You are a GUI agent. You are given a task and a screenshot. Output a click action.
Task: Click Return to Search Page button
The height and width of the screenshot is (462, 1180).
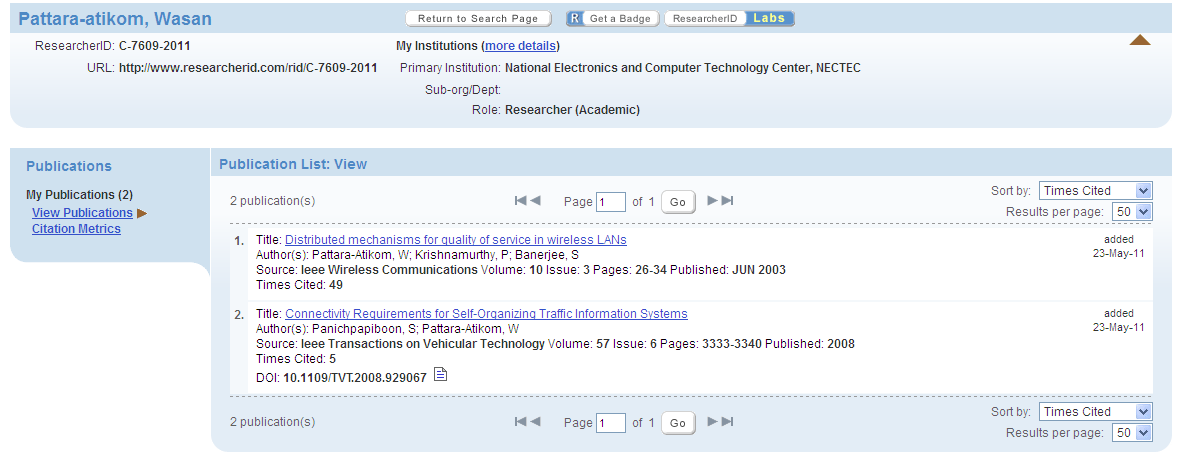coord(478,19)
